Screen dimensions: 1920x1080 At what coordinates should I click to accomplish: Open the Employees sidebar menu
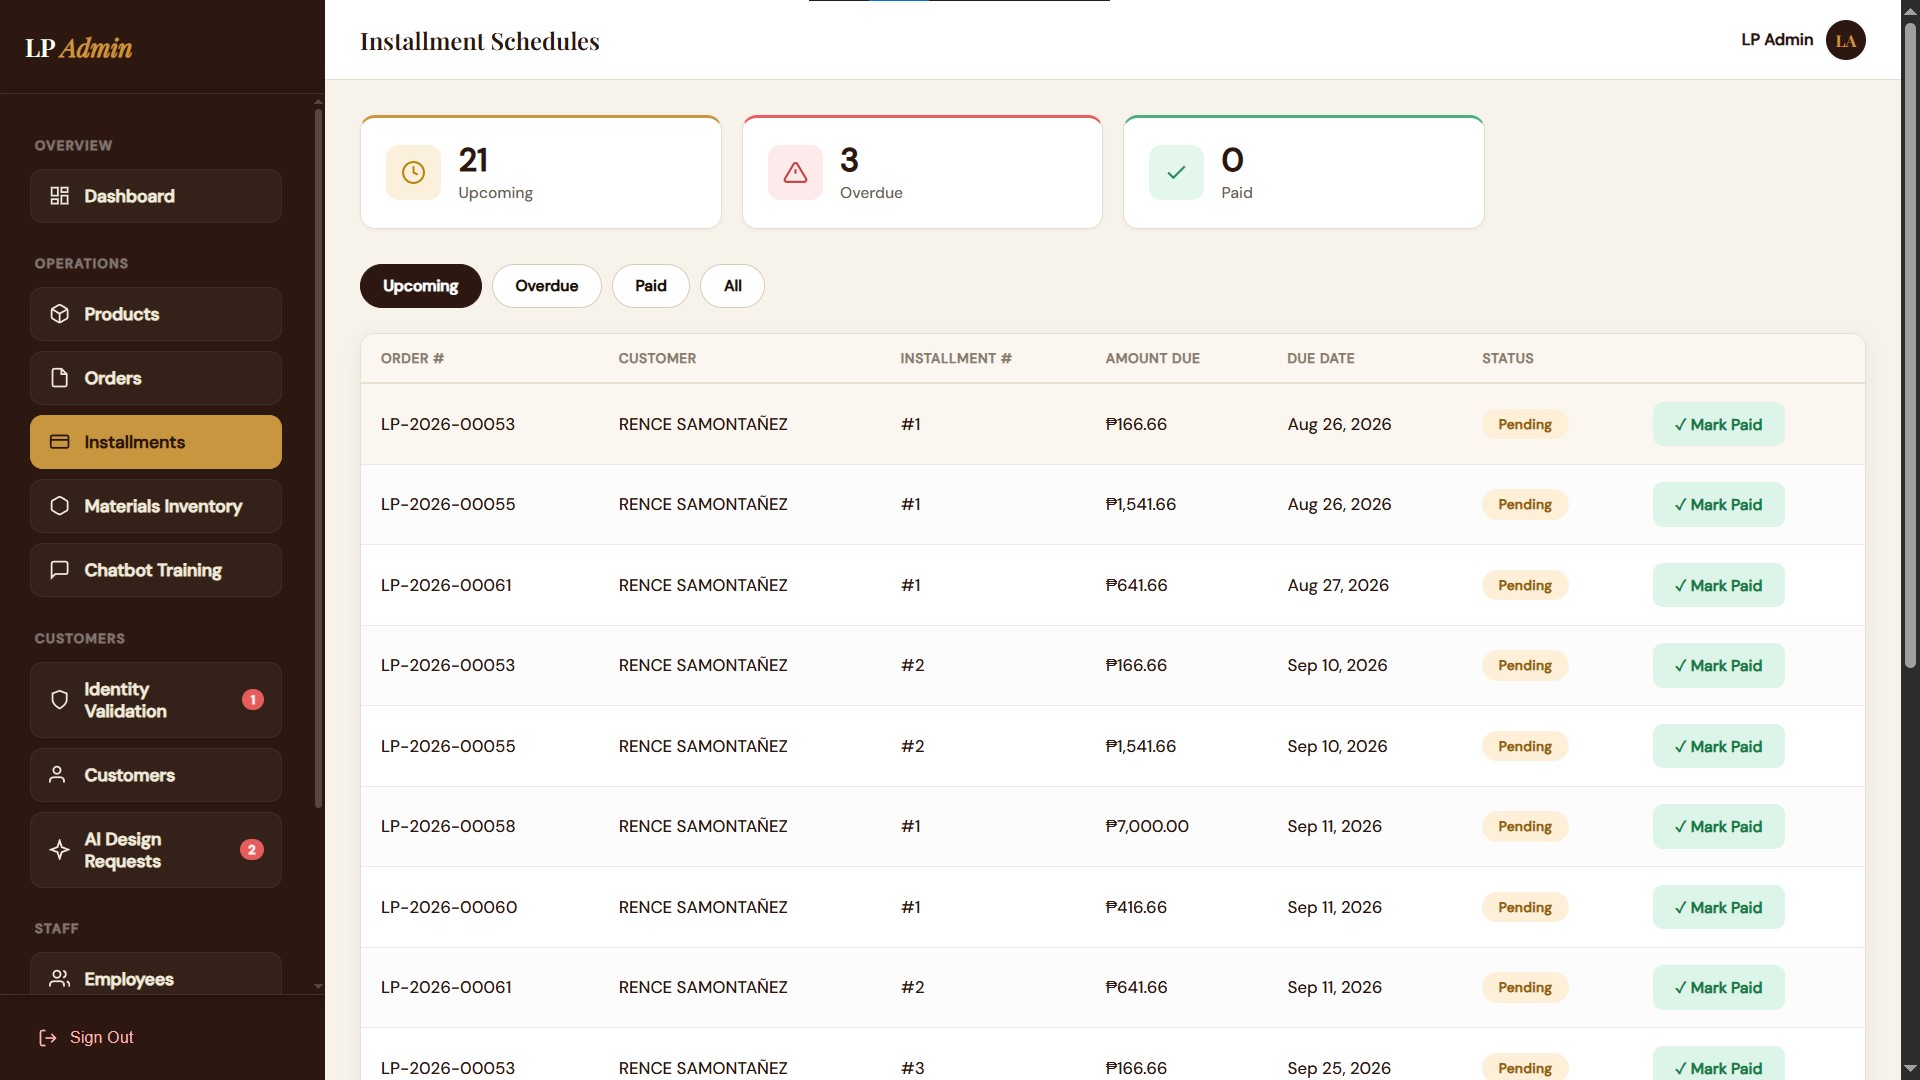[156, 975]
